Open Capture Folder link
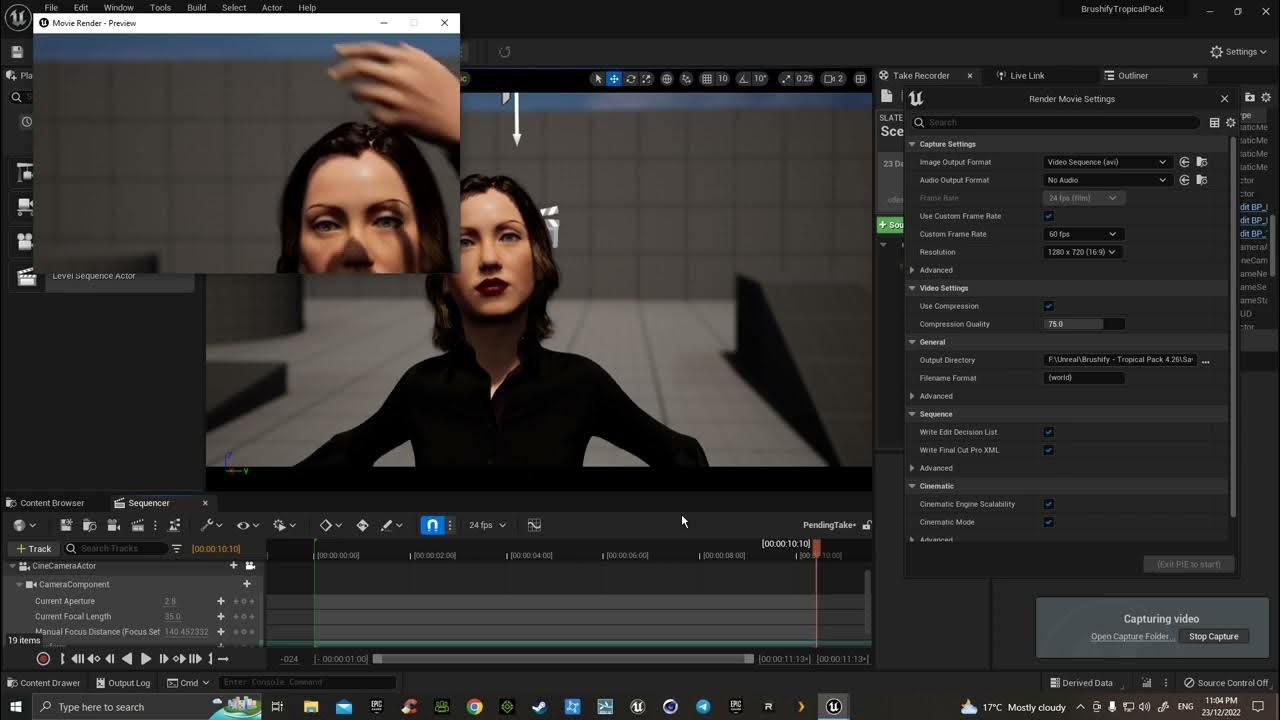 tap(1132, 637)
